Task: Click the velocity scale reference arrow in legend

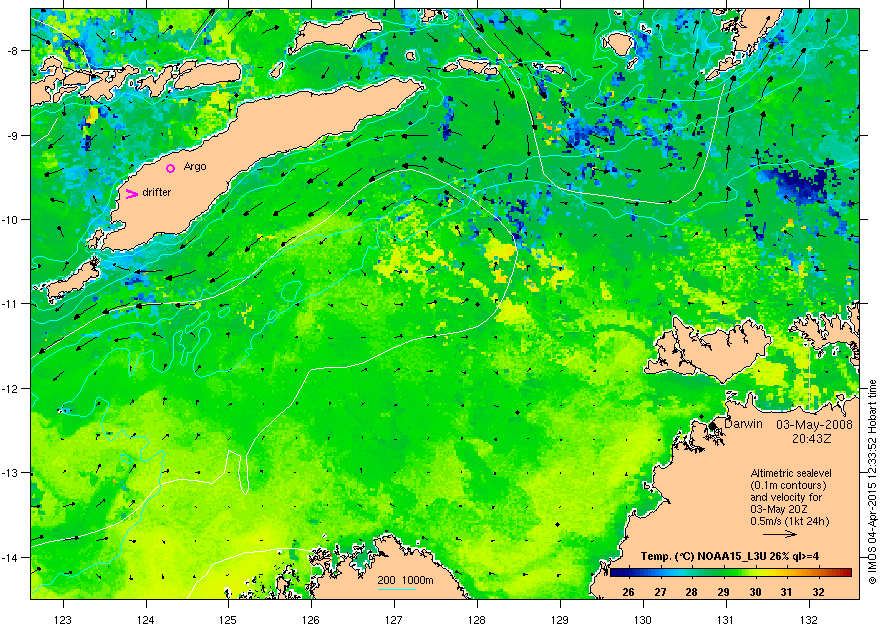Action: point(780,534)
